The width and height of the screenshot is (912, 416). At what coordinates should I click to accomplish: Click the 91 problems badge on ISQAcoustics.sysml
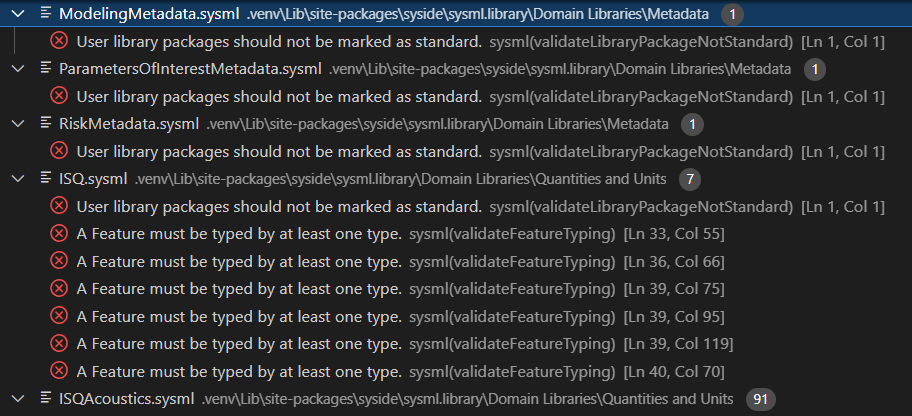pyautogui.click(x=761, y=399)
